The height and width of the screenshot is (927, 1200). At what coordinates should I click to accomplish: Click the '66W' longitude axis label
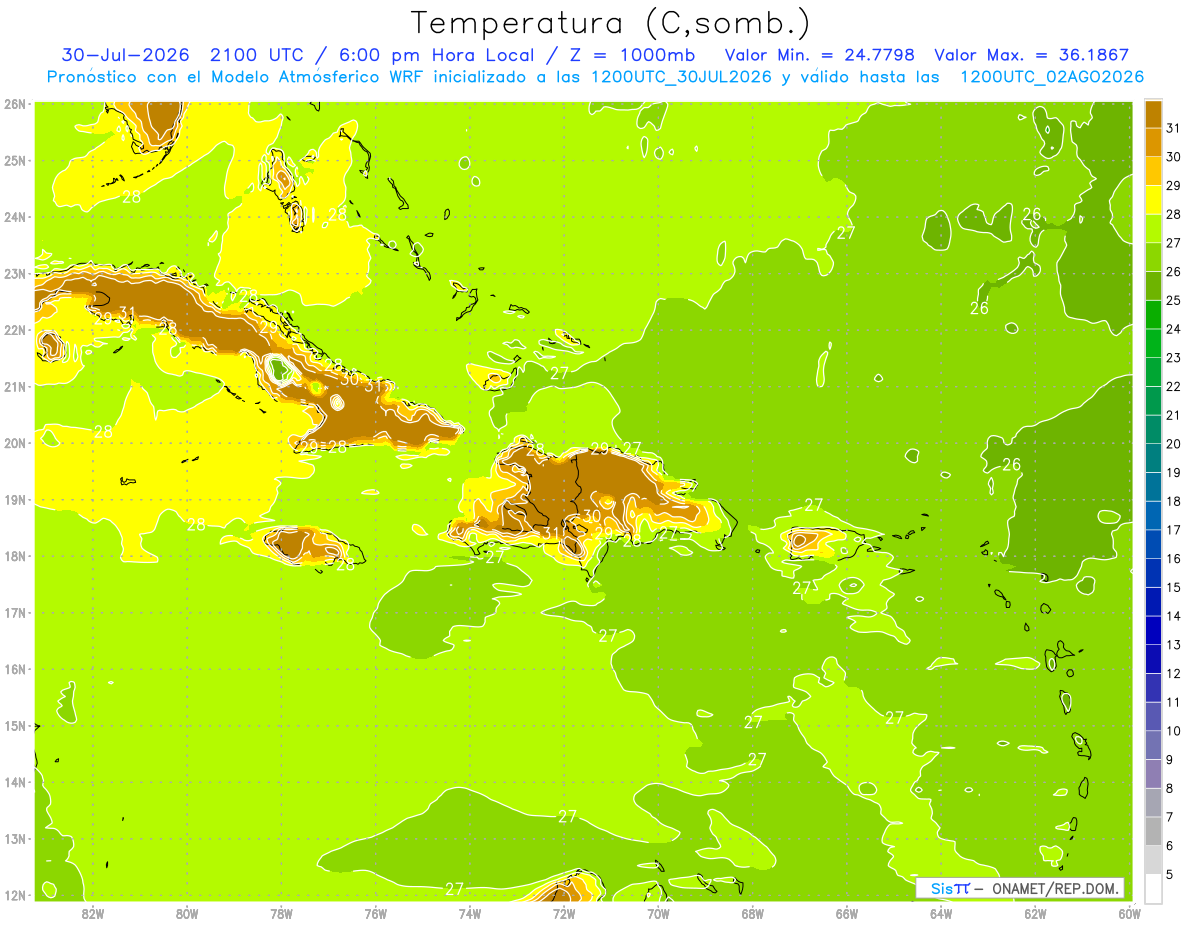click(846, 913)
